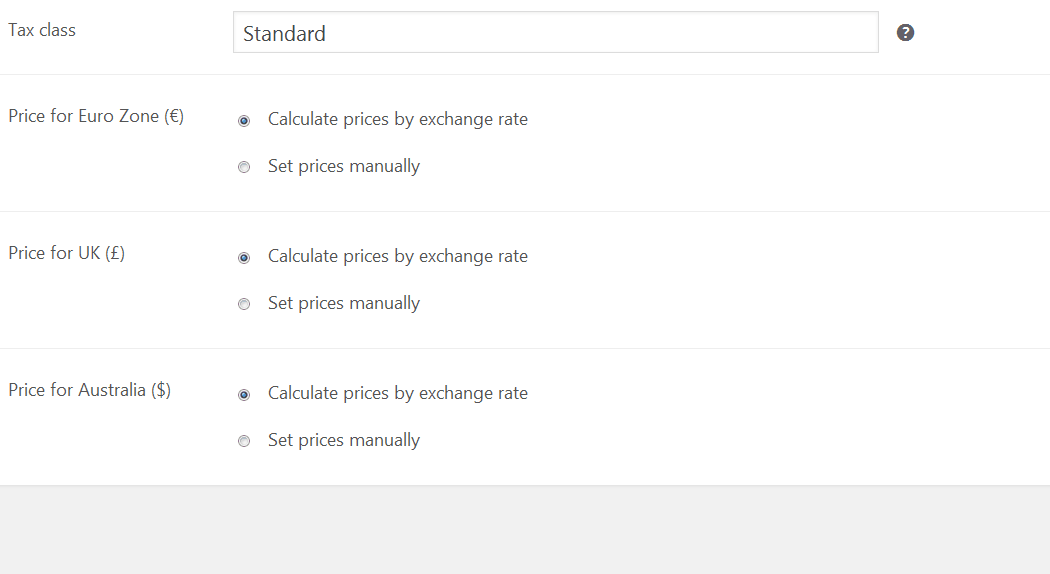Select manual prices radio for UK
The width and height of the screenshot is (1050, 574).
[244, 305]
